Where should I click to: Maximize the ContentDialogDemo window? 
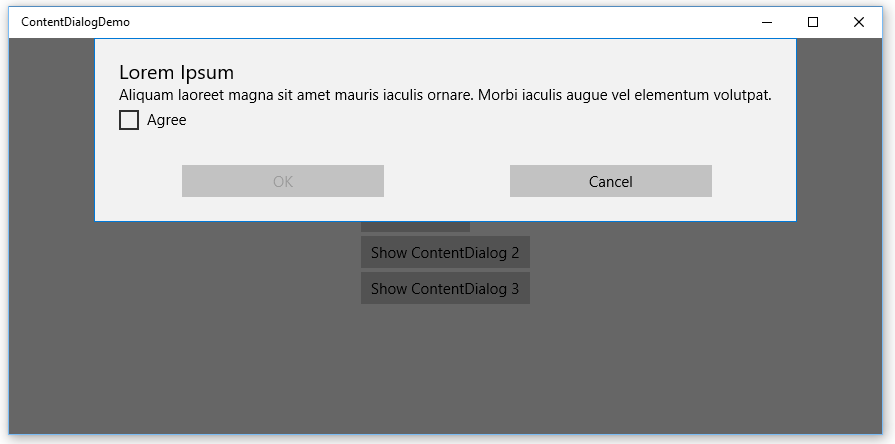tap(813, 22)
